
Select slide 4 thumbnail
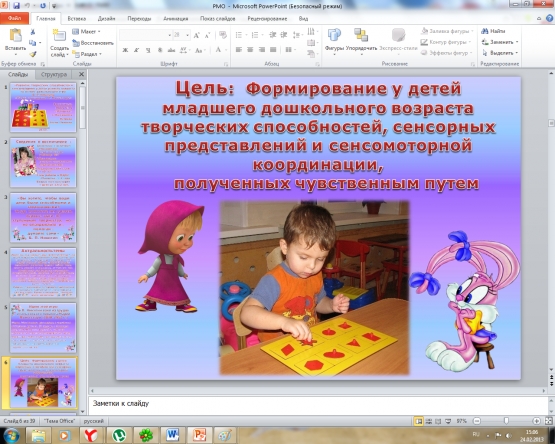(x=43, y=273)
